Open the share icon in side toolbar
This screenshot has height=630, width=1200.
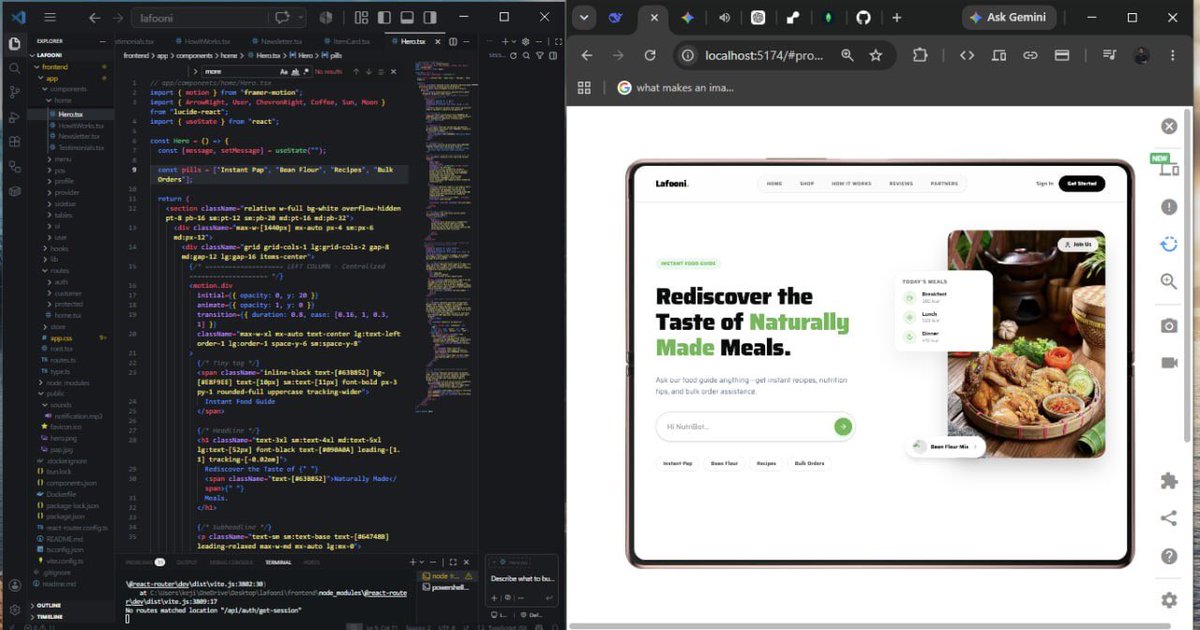tap(1169, 517)
